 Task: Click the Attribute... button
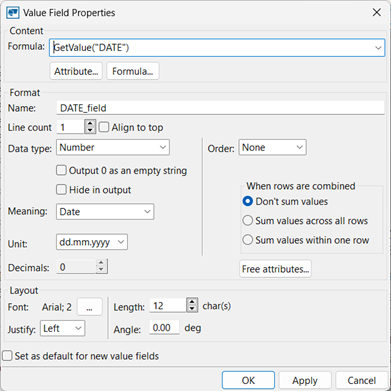76,71
